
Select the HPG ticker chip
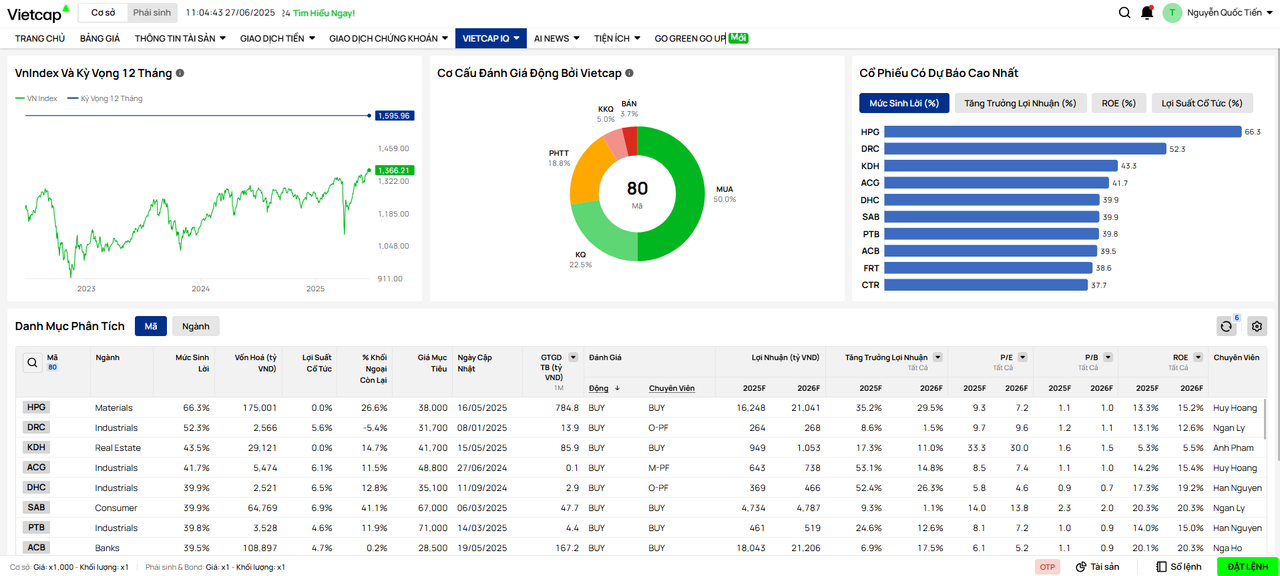click(x=36, y=408)
